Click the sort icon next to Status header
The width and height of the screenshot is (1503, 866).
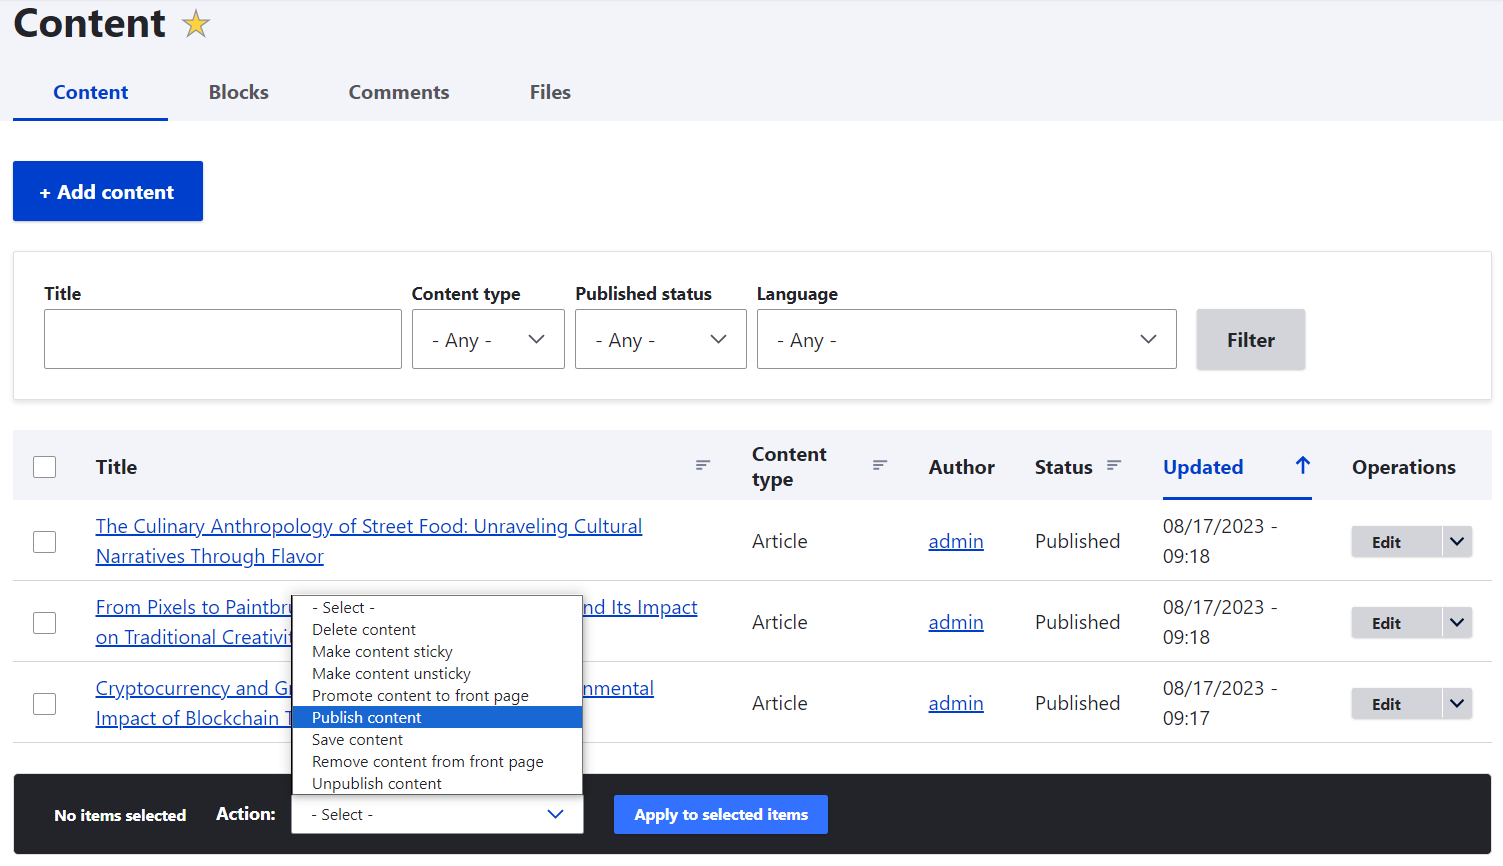[1114, 466]
